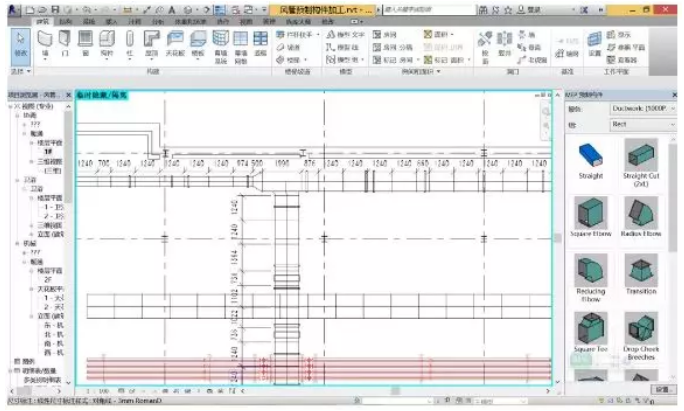Open the fifth ribbon tab (Annotate)
This screenshot has width=684, height=411.
click(135, 21)
